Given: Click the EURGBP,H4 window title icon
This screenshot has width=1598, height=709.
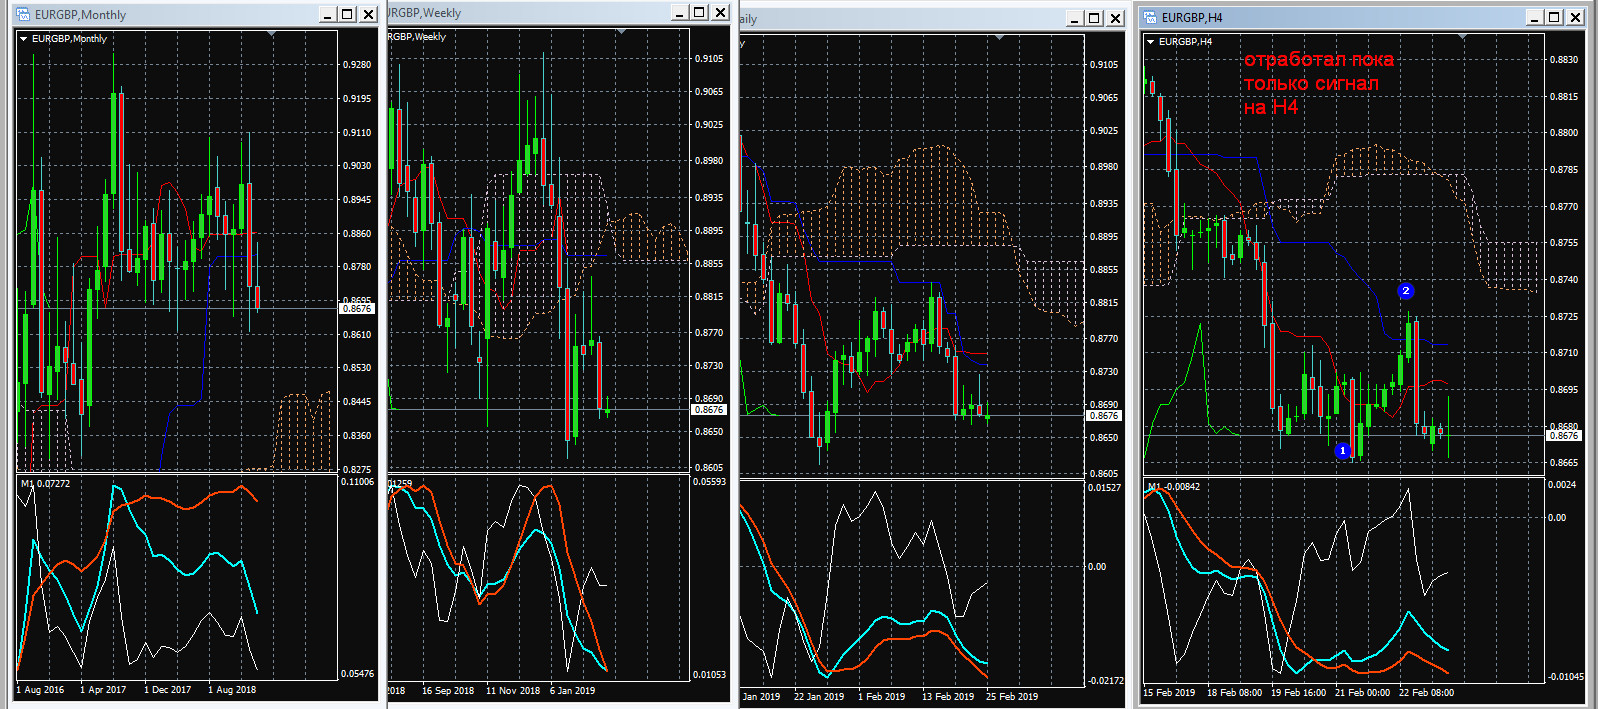Looking at the screenshot, I should coord(1151,17).
